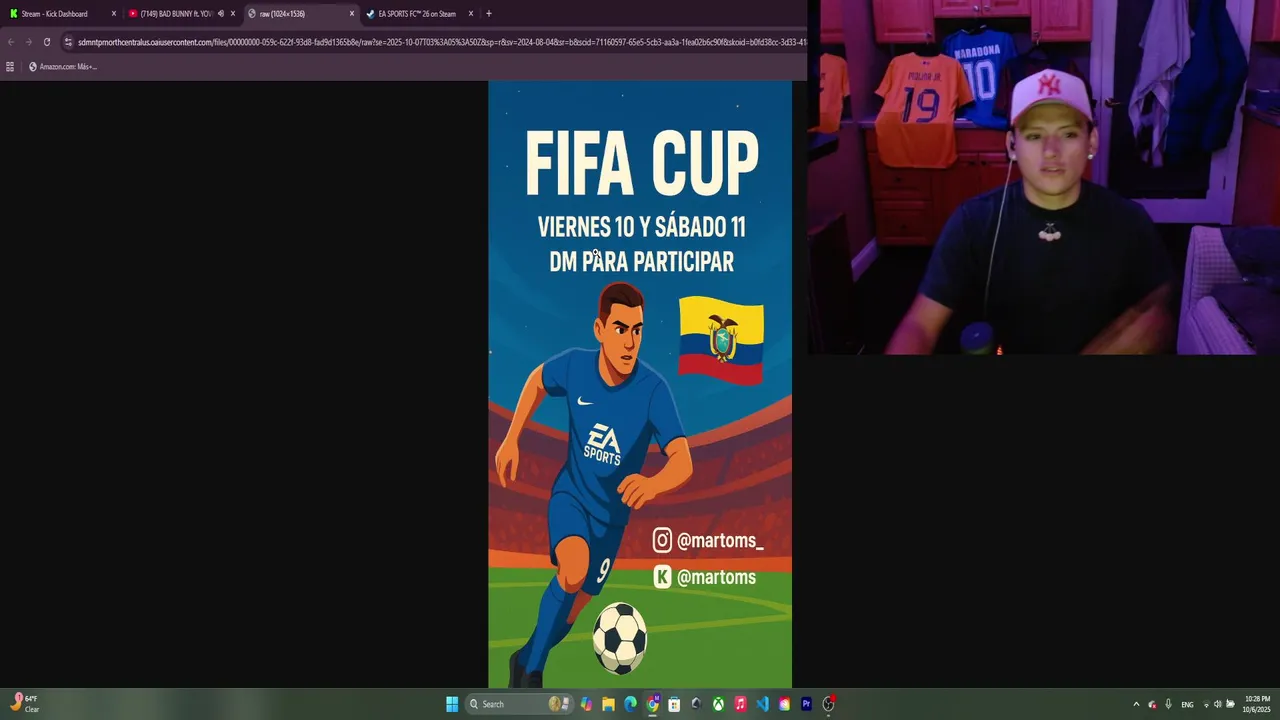1280x720 pixels.
Task: Mute the audio icon on the BAD BUNNY tab
Action: [221, 14]
